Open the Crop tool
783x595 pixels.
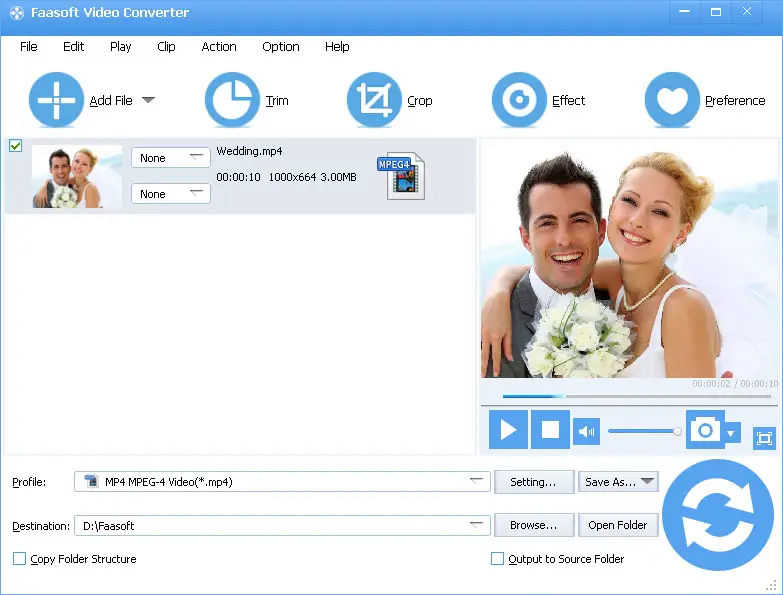(373, 100)
